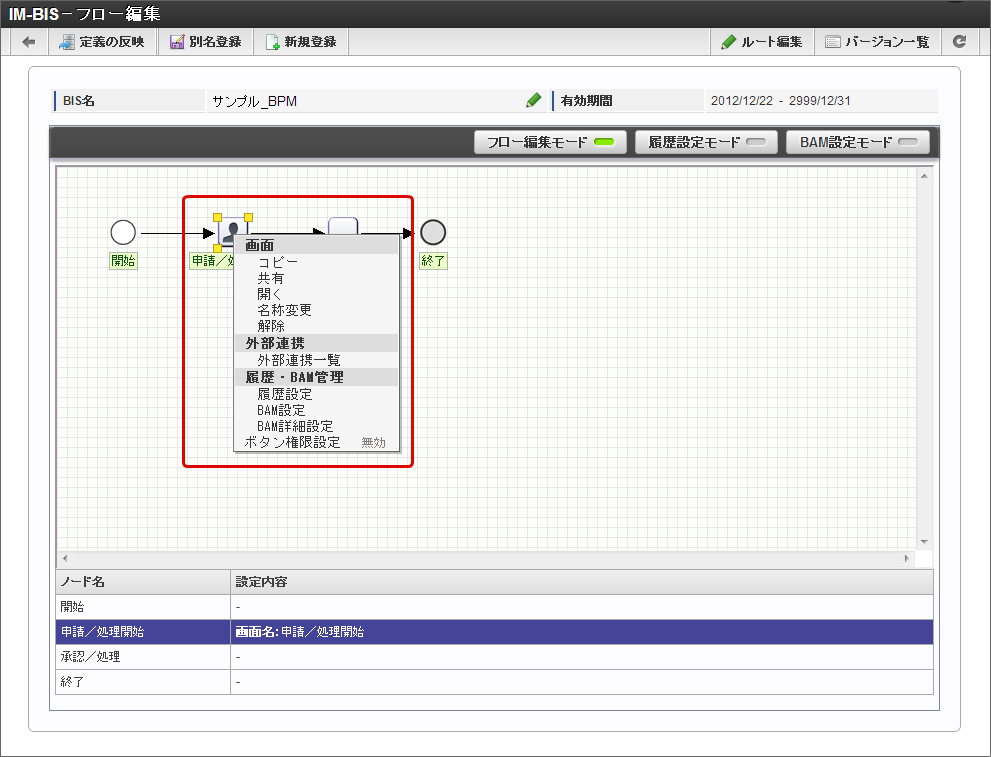The width and height of the screenshot is (991, 757).
Task: Click the canvas scroll-right arrow
Action: coord(906,559)
